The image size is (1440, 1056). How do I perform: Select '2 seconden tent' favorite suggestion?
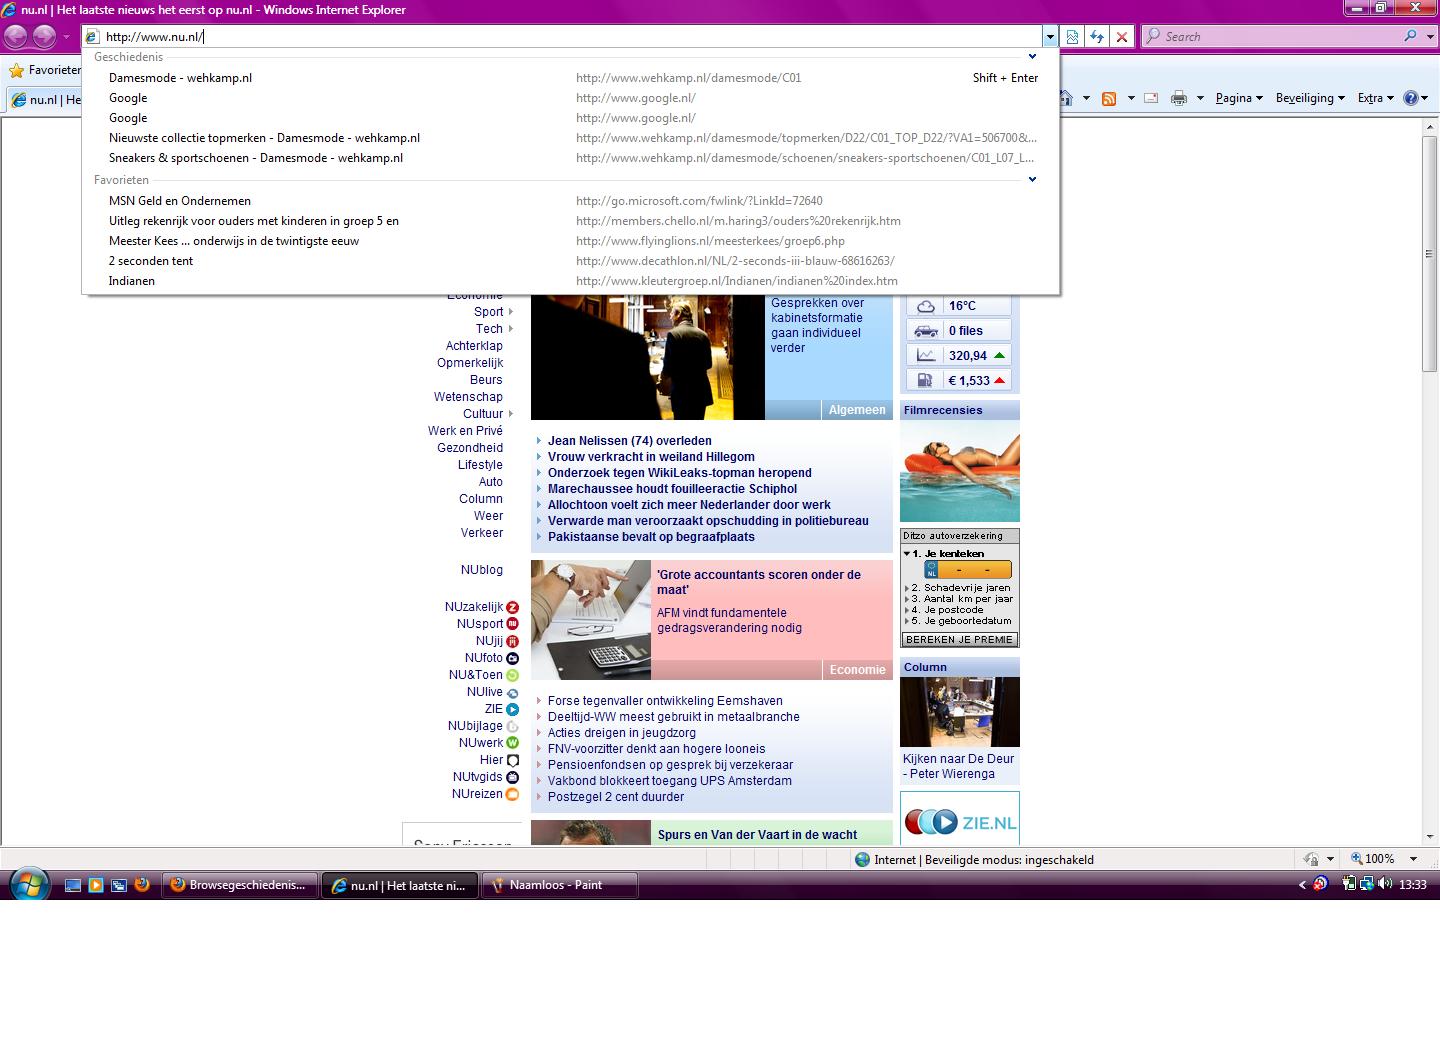tap(571, 261)
